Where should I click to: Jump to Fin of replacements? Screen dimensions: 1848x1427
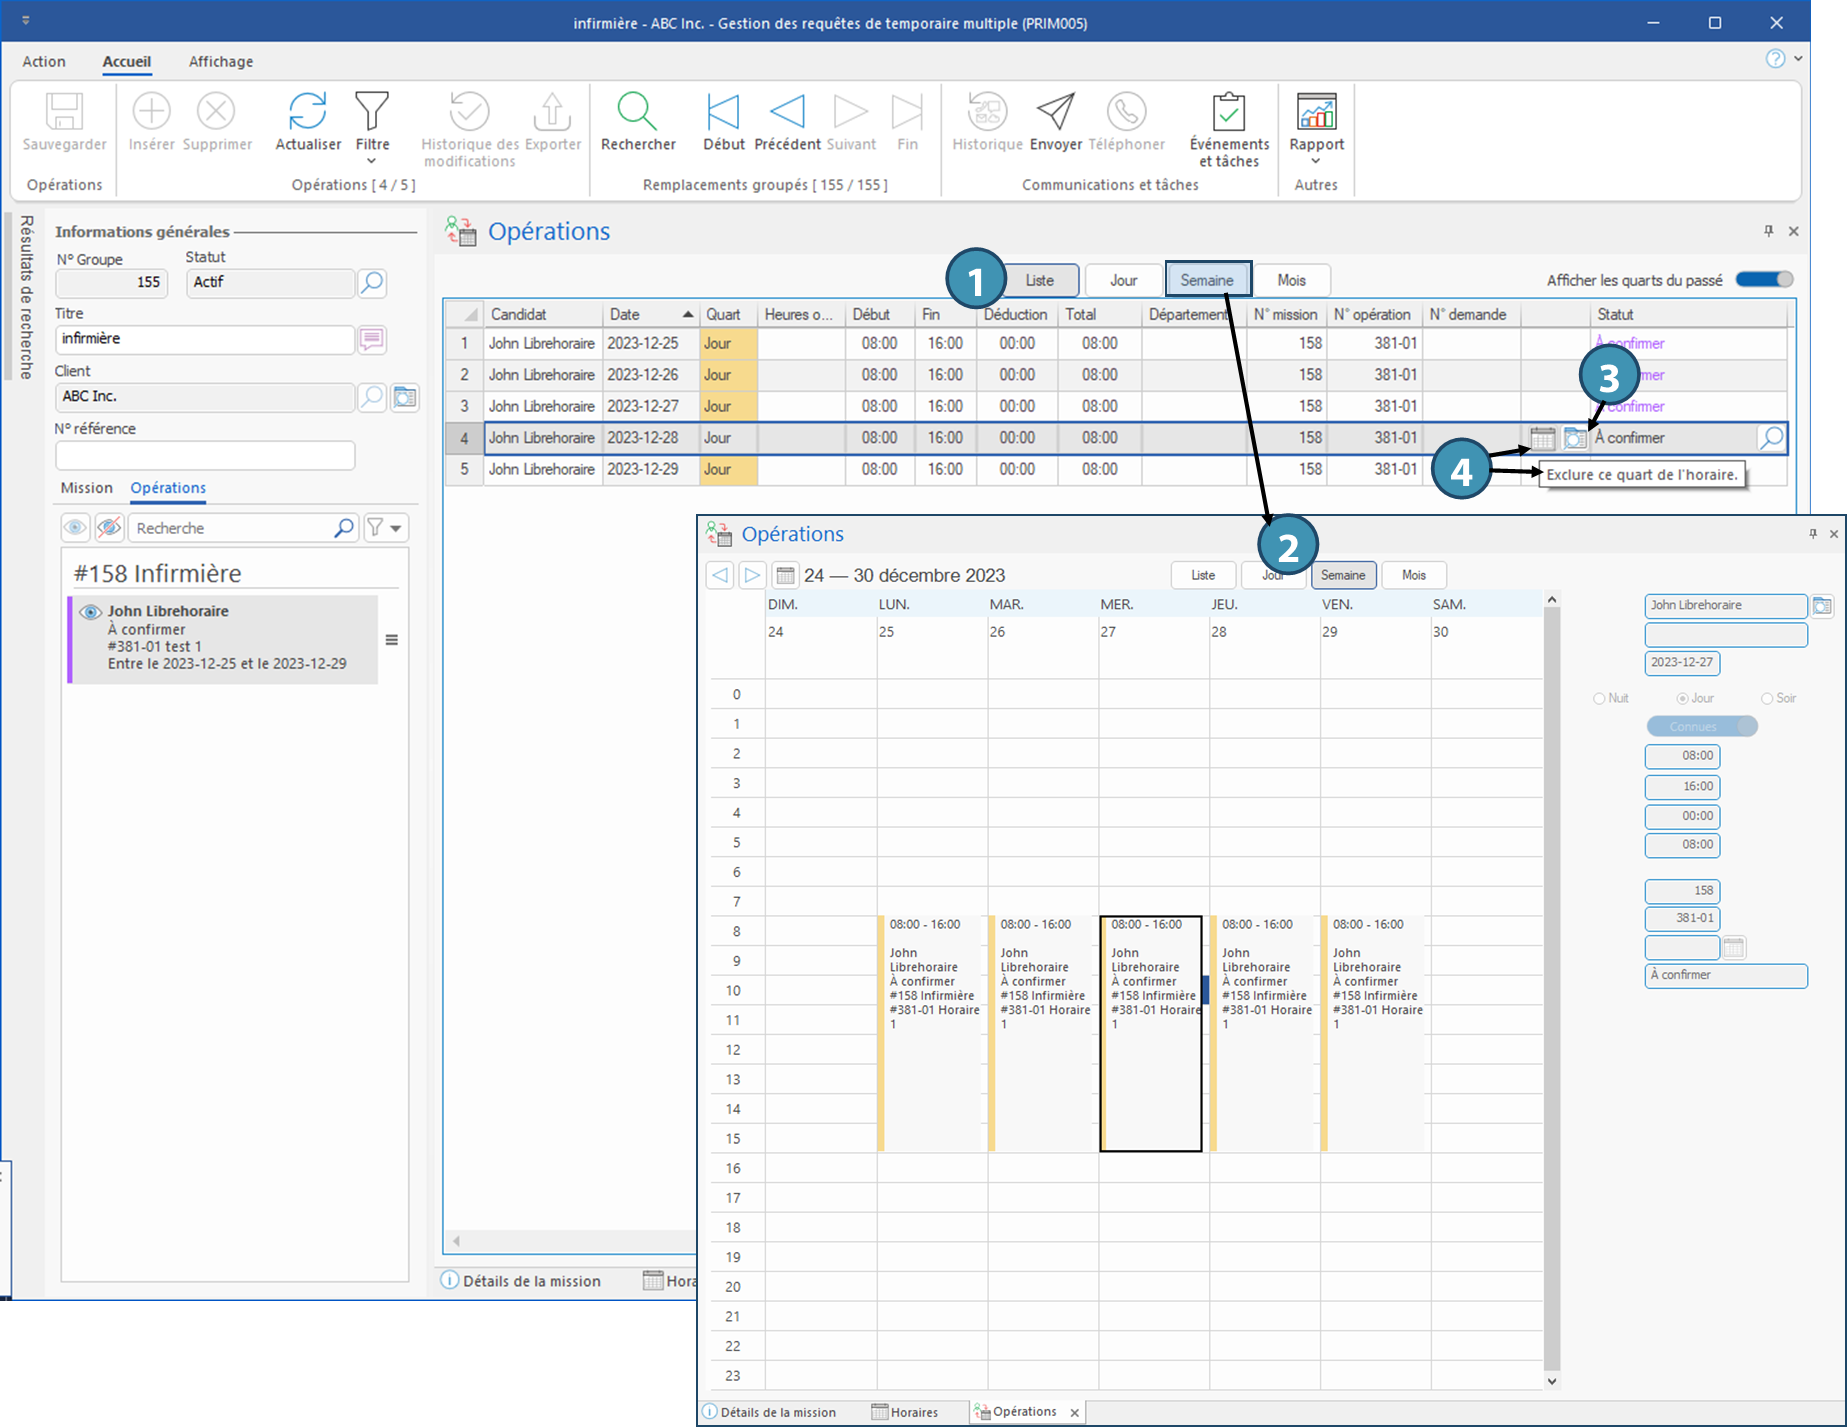pos(907,111)
